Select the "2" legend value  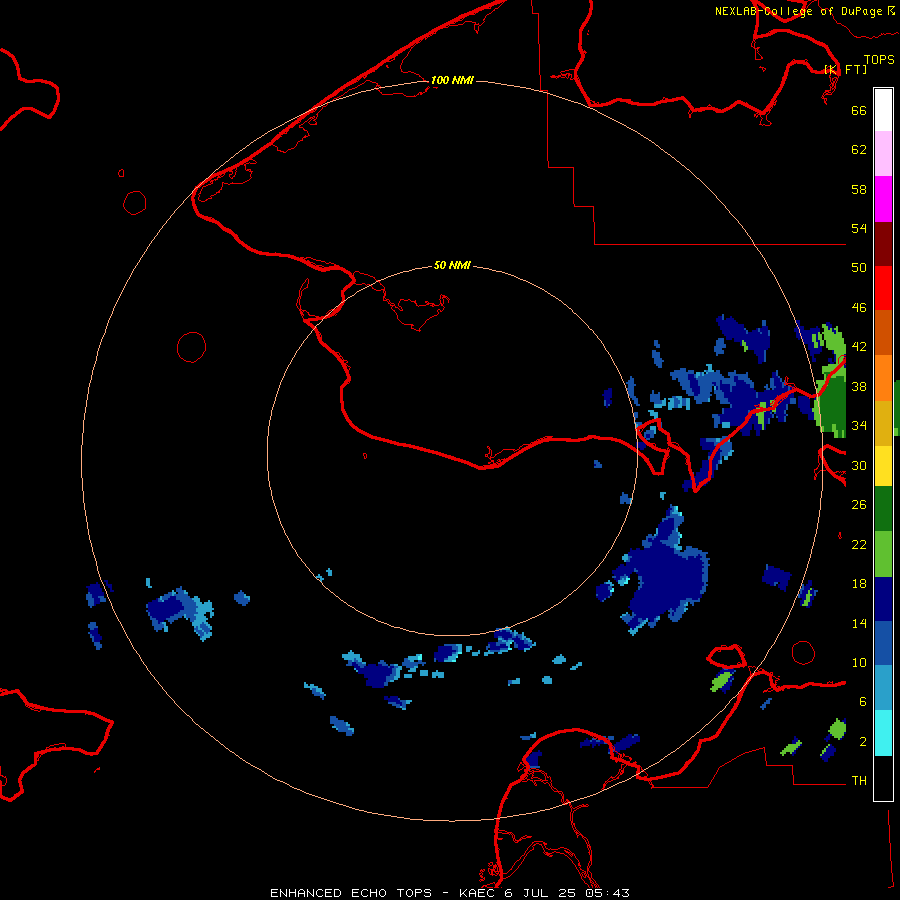(862, 742)
